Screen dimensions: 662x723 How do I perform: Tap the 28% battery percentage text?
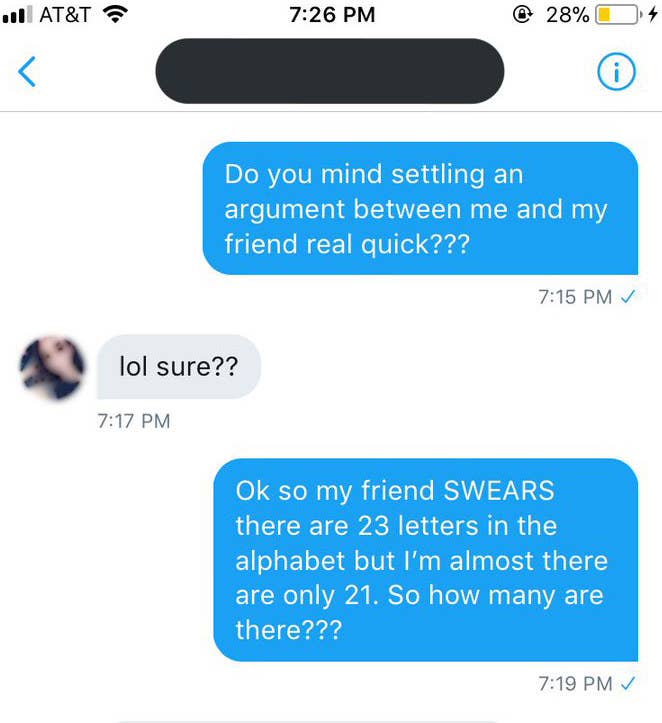pos(567,15)
